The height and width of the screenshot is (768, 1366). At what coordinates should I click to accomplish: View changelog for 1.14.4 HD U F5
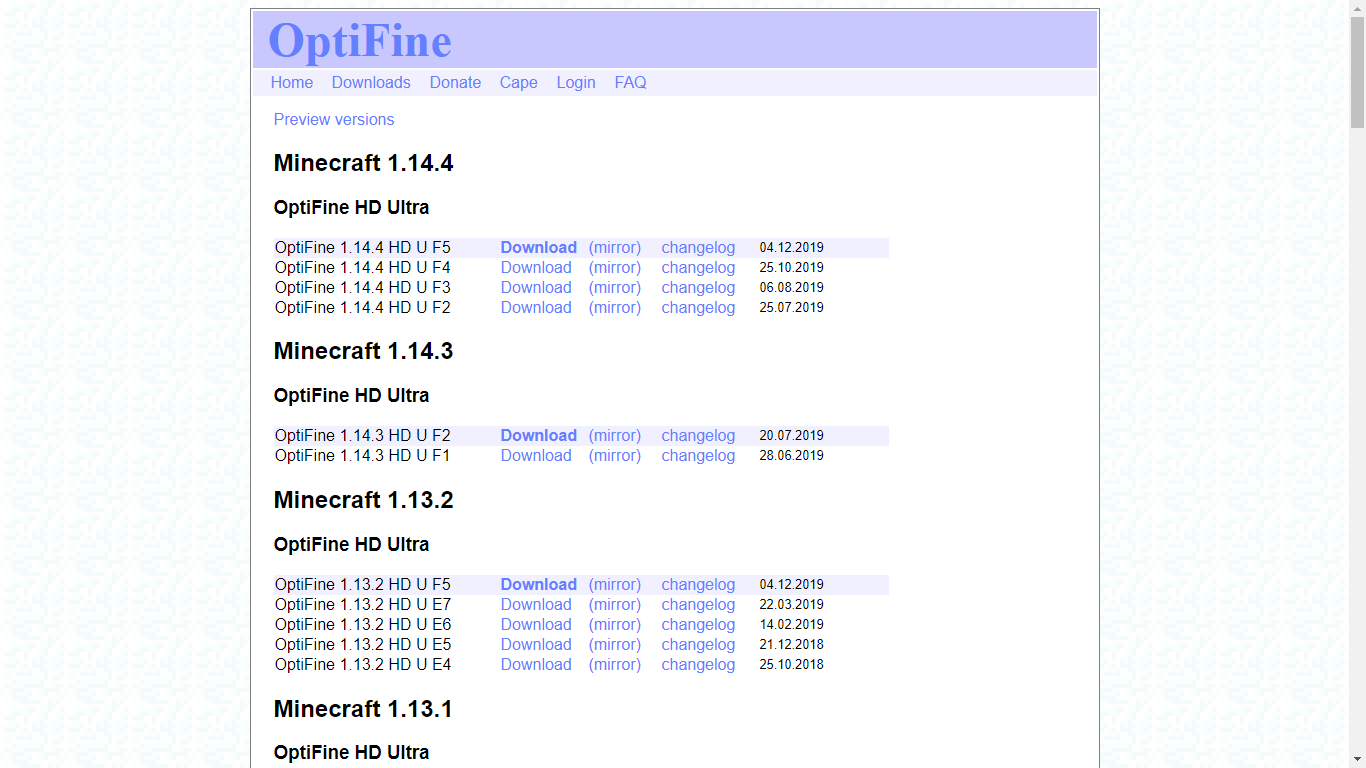click(x=698, y=248)
